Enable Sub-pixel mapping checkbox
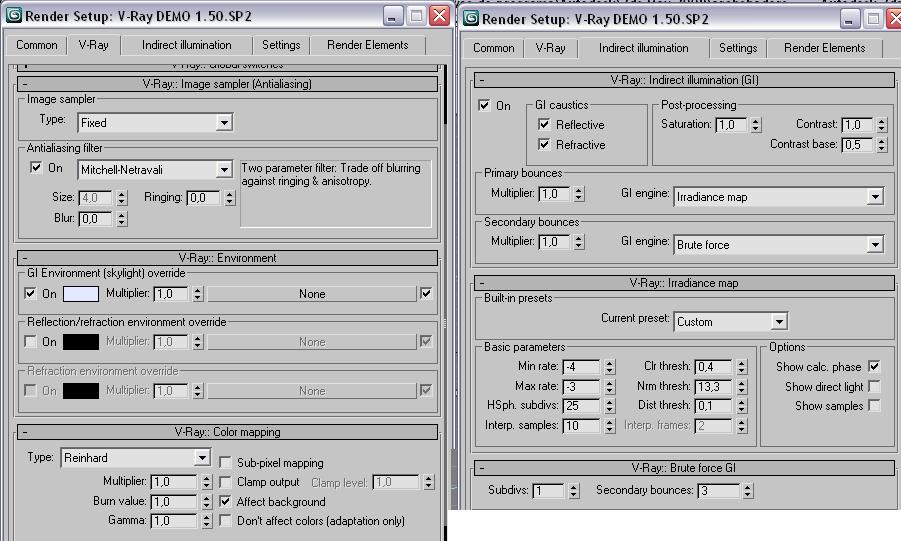The height and width of the screenshot is (541, 901). (226, 462)
